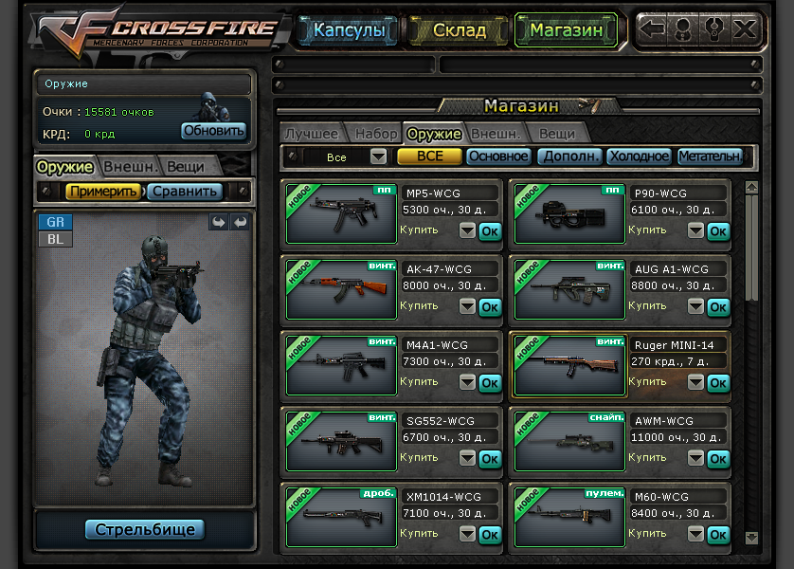Open the Все filter dropdown
This screenshot has width=794, height=569.
coord(378,156)
